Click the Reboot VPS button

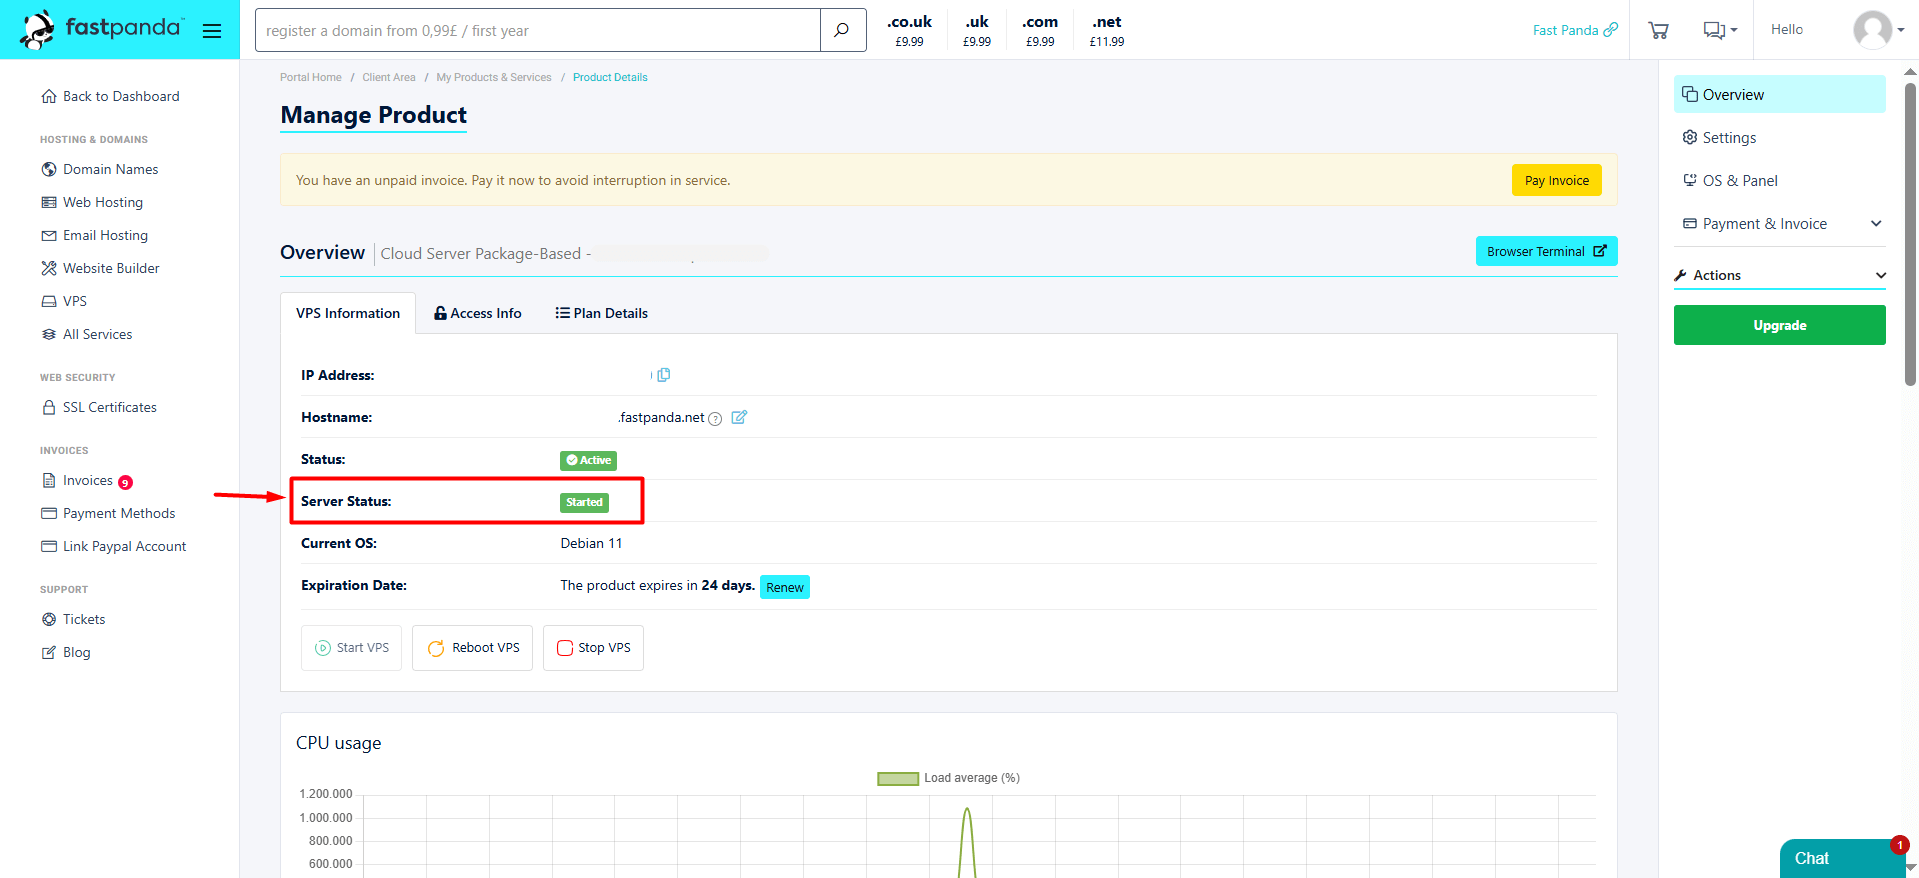(x=472, y=648)
